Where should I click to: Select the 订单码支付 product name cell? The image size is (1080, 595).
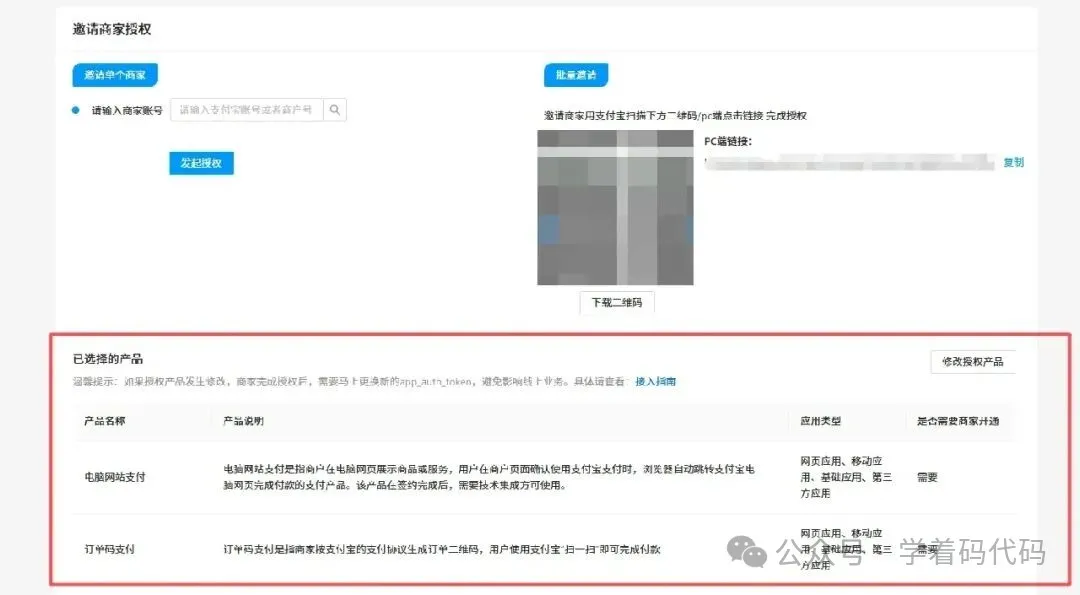(x=110, y=549)
